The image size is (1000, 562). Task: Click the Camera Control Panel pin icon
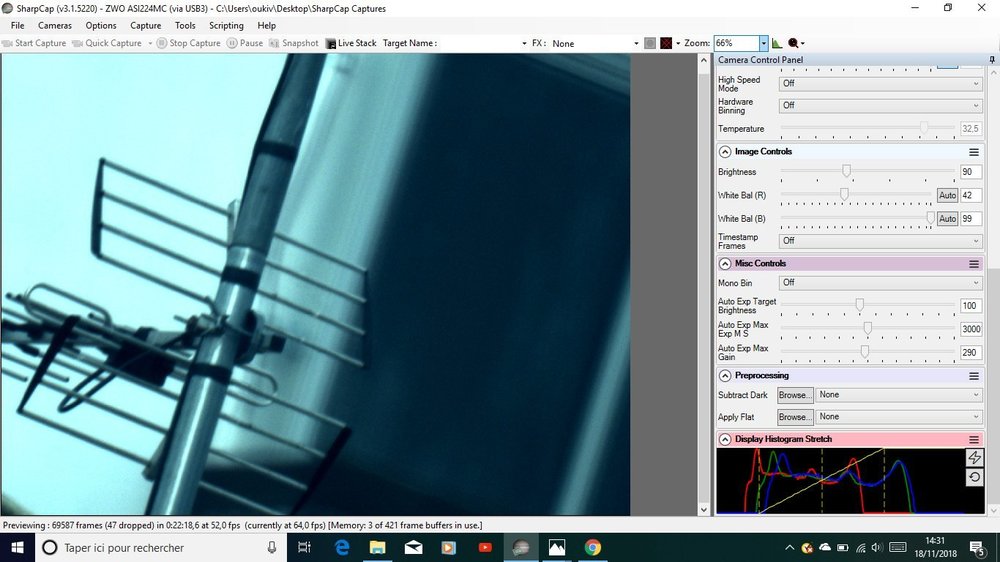(992, 59)
